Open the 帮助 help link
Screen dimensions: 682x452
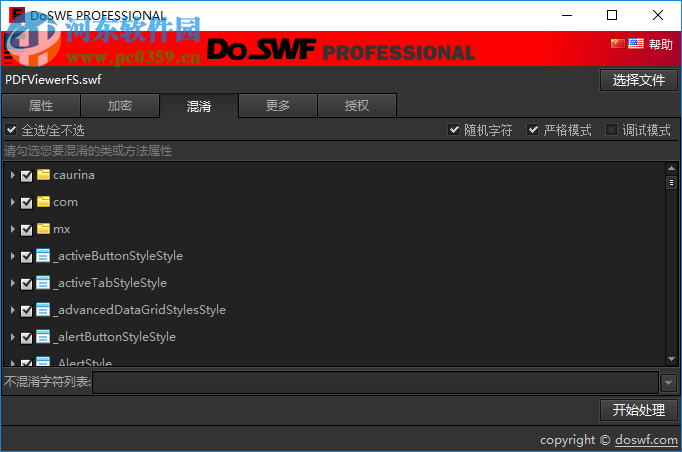coord(661,44)
